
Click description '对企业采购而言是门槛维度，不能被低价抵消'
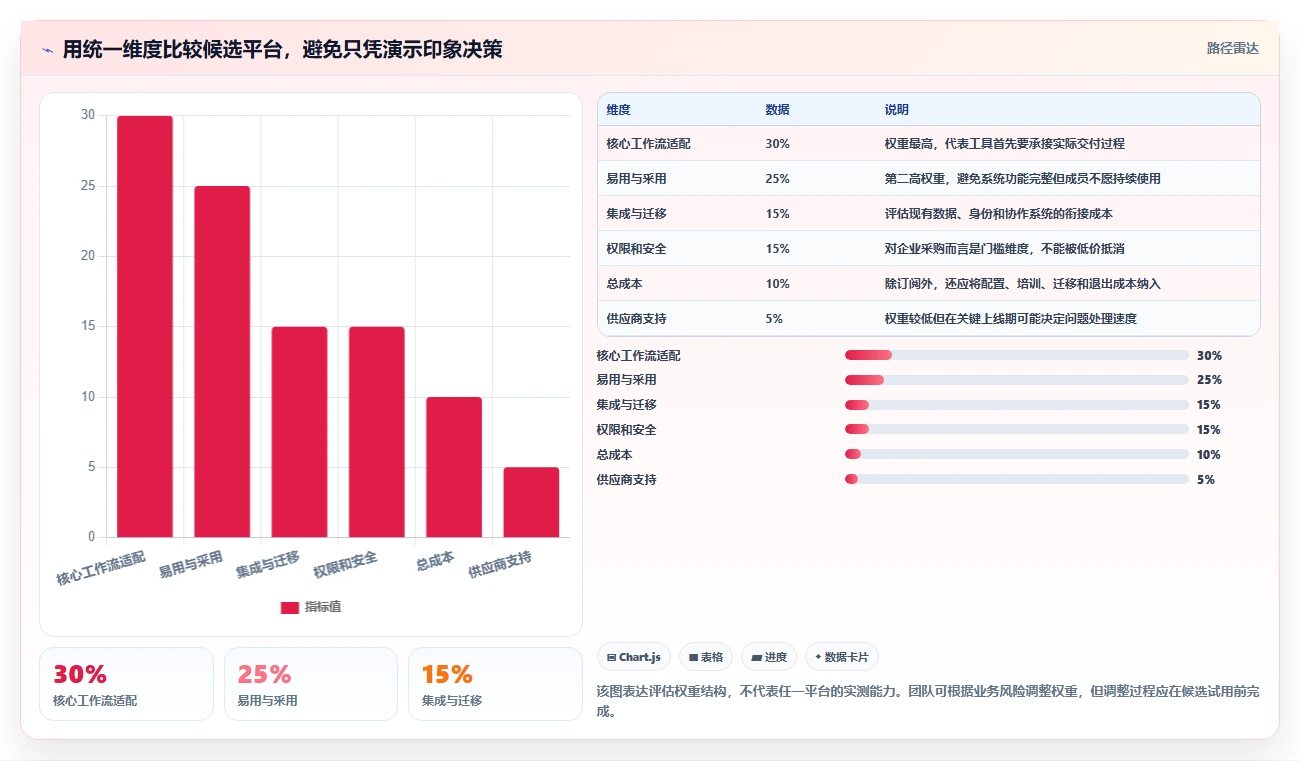pos(1004,249)
